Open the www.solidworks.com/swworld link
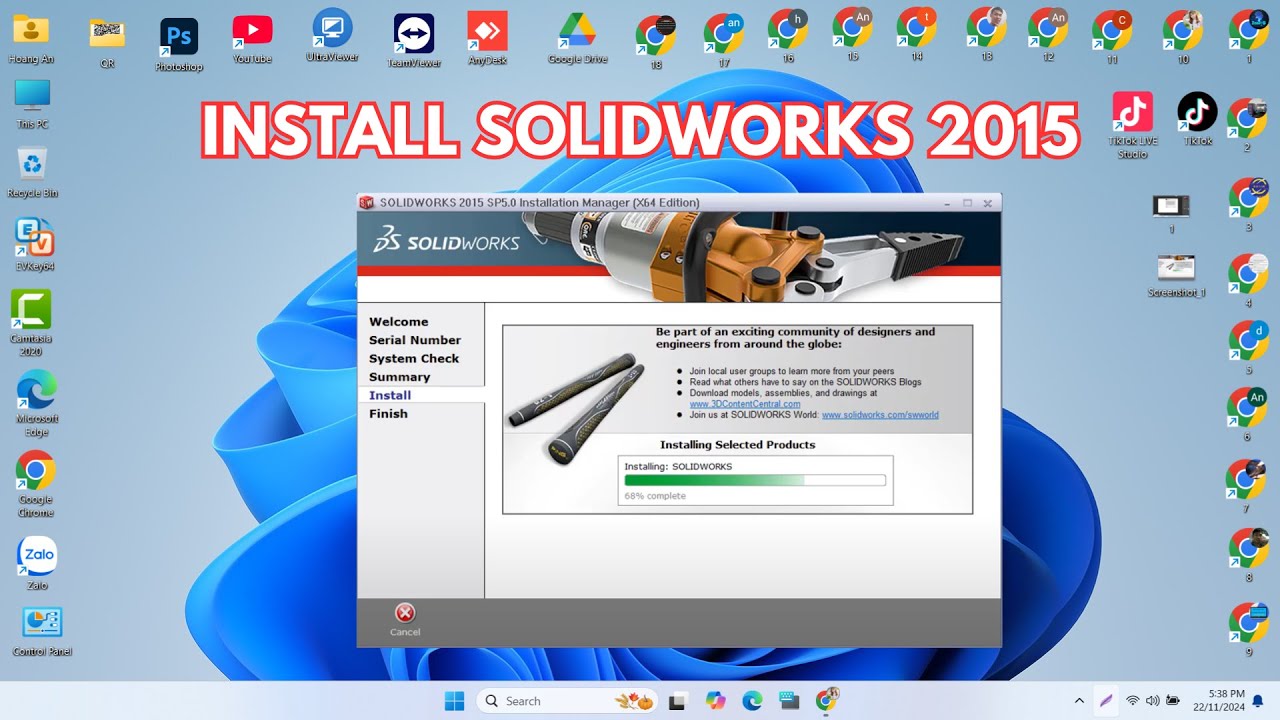This screenshot has height=720, width=1280. pyautogui.click(x=880, y=415)
